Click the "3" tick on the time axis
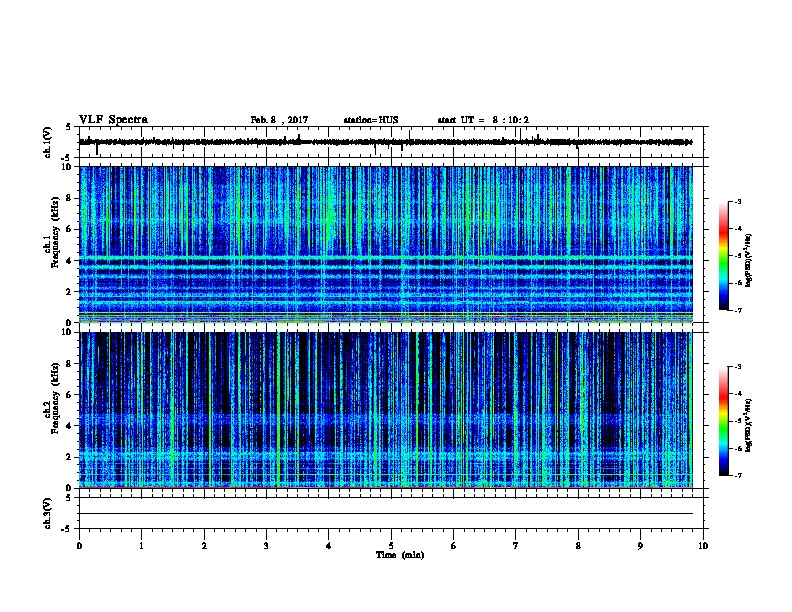 266,546
